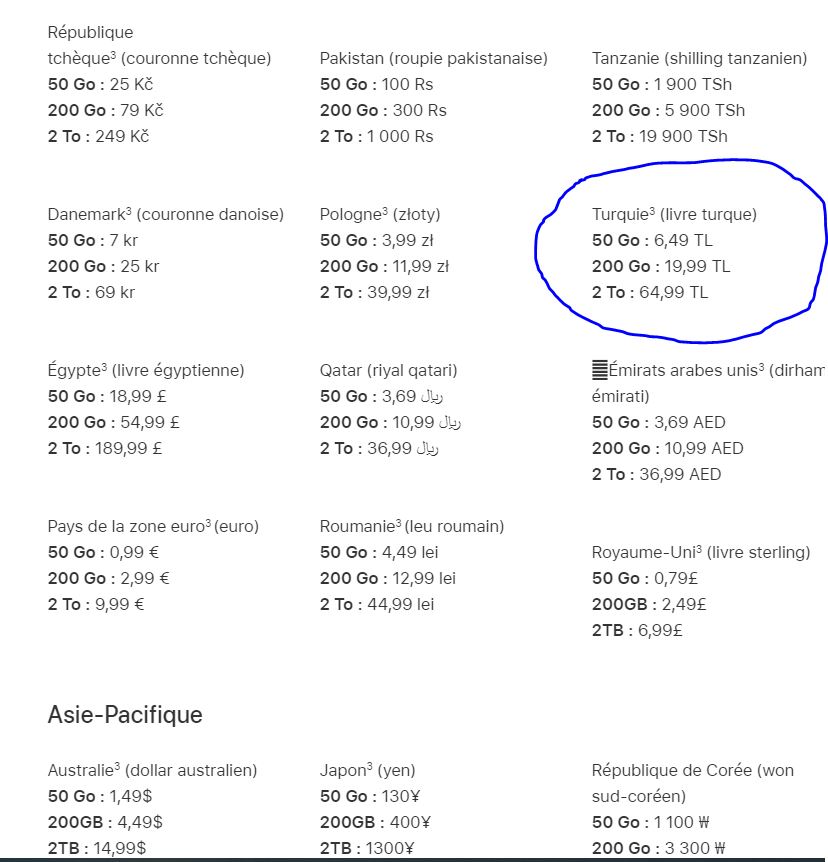This screenshot has height=862, width=828.
Task: Open footnote 3 beside Pologne
Action: click(384, 211)
